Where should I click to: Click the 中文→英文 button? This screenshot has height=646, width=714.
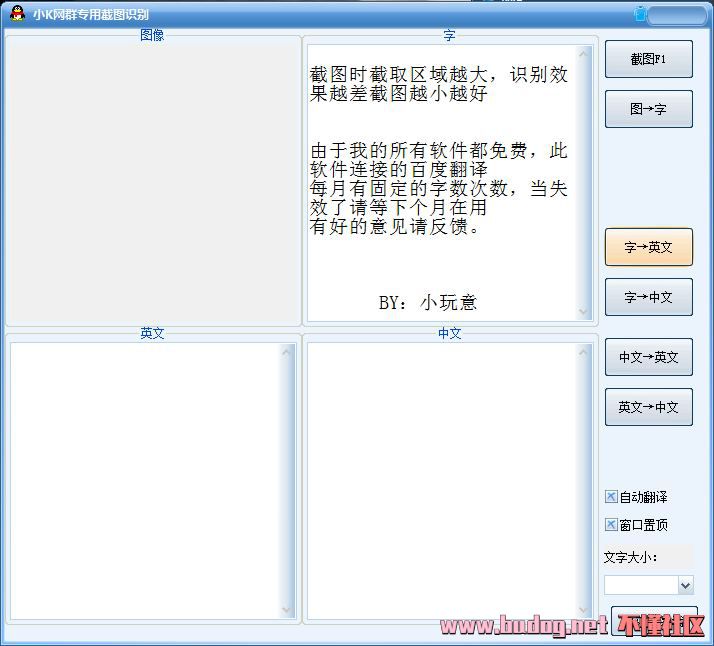648,357
